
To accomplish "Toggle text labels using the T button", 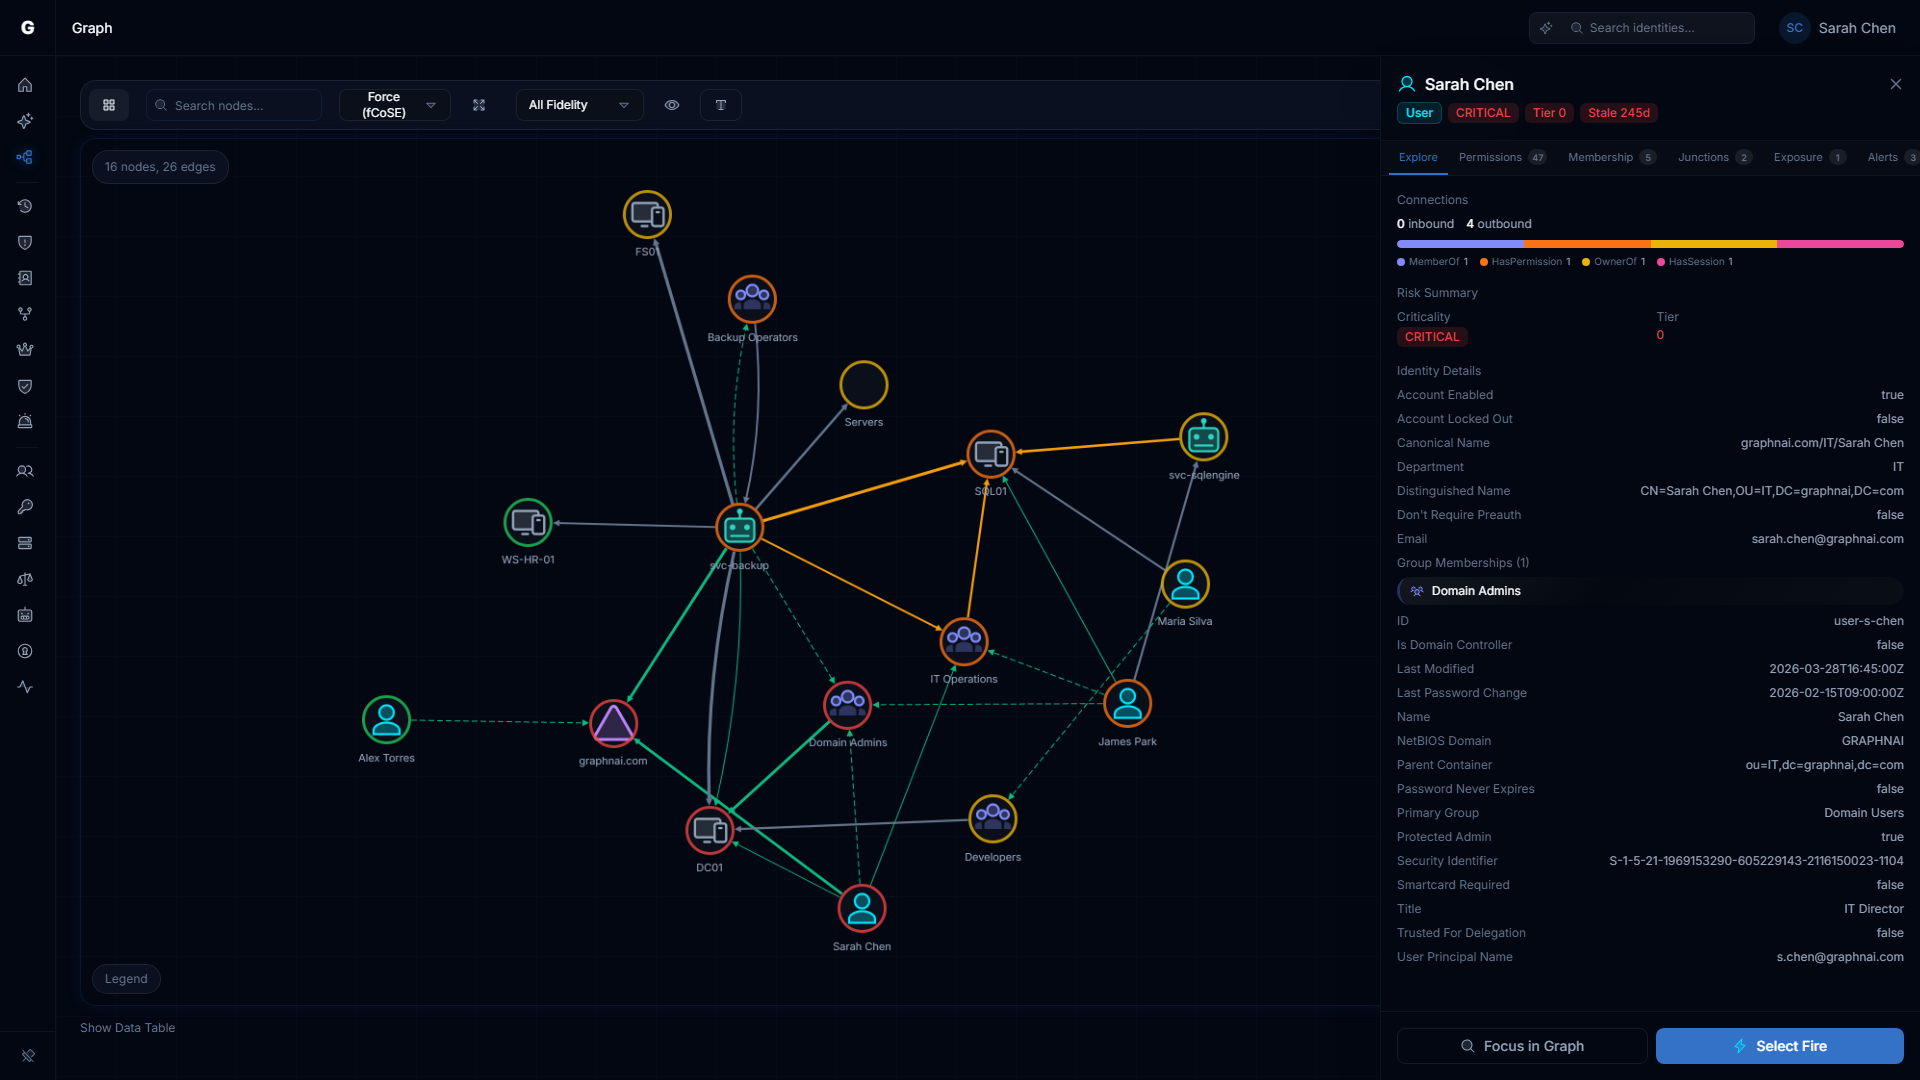I will 720,104.
